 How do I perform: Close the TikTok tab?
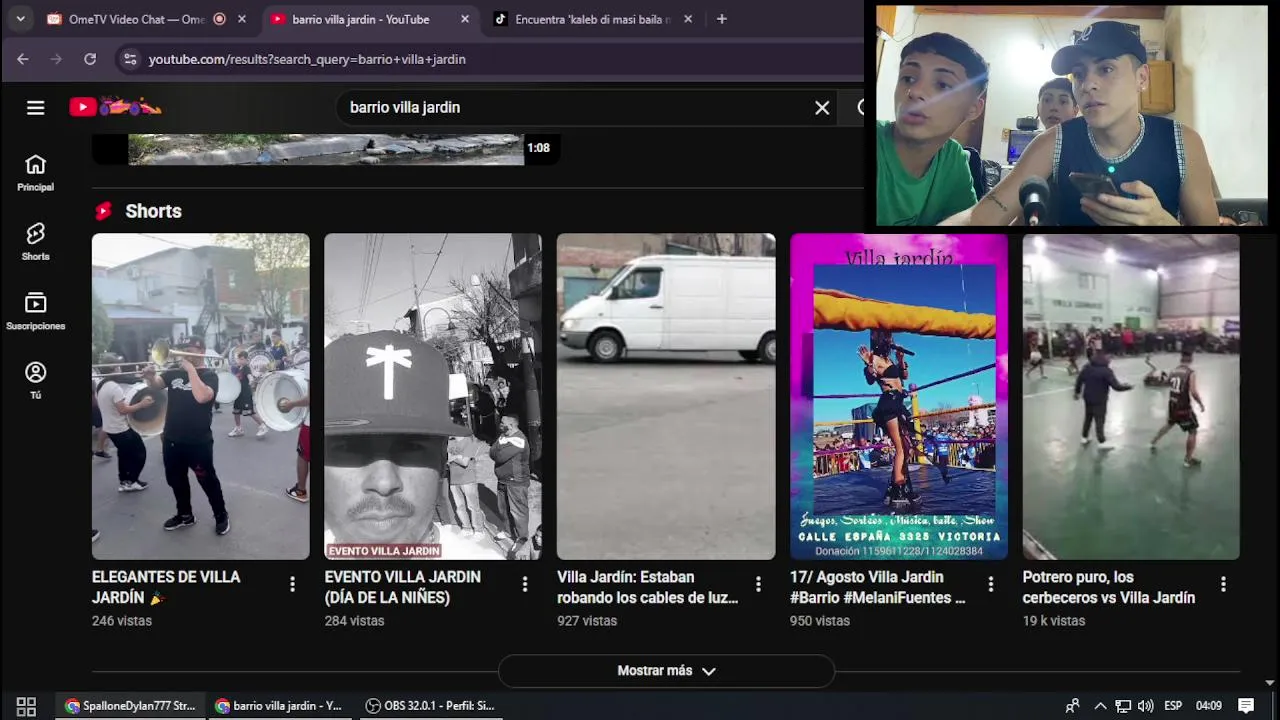point(688,19)
